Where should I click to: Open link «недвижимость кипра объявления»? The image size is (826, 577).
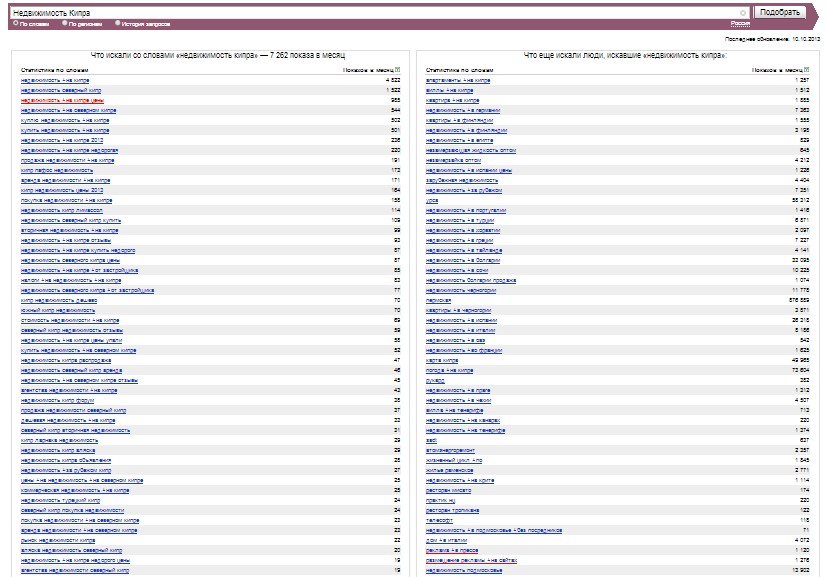coord(66,461)
